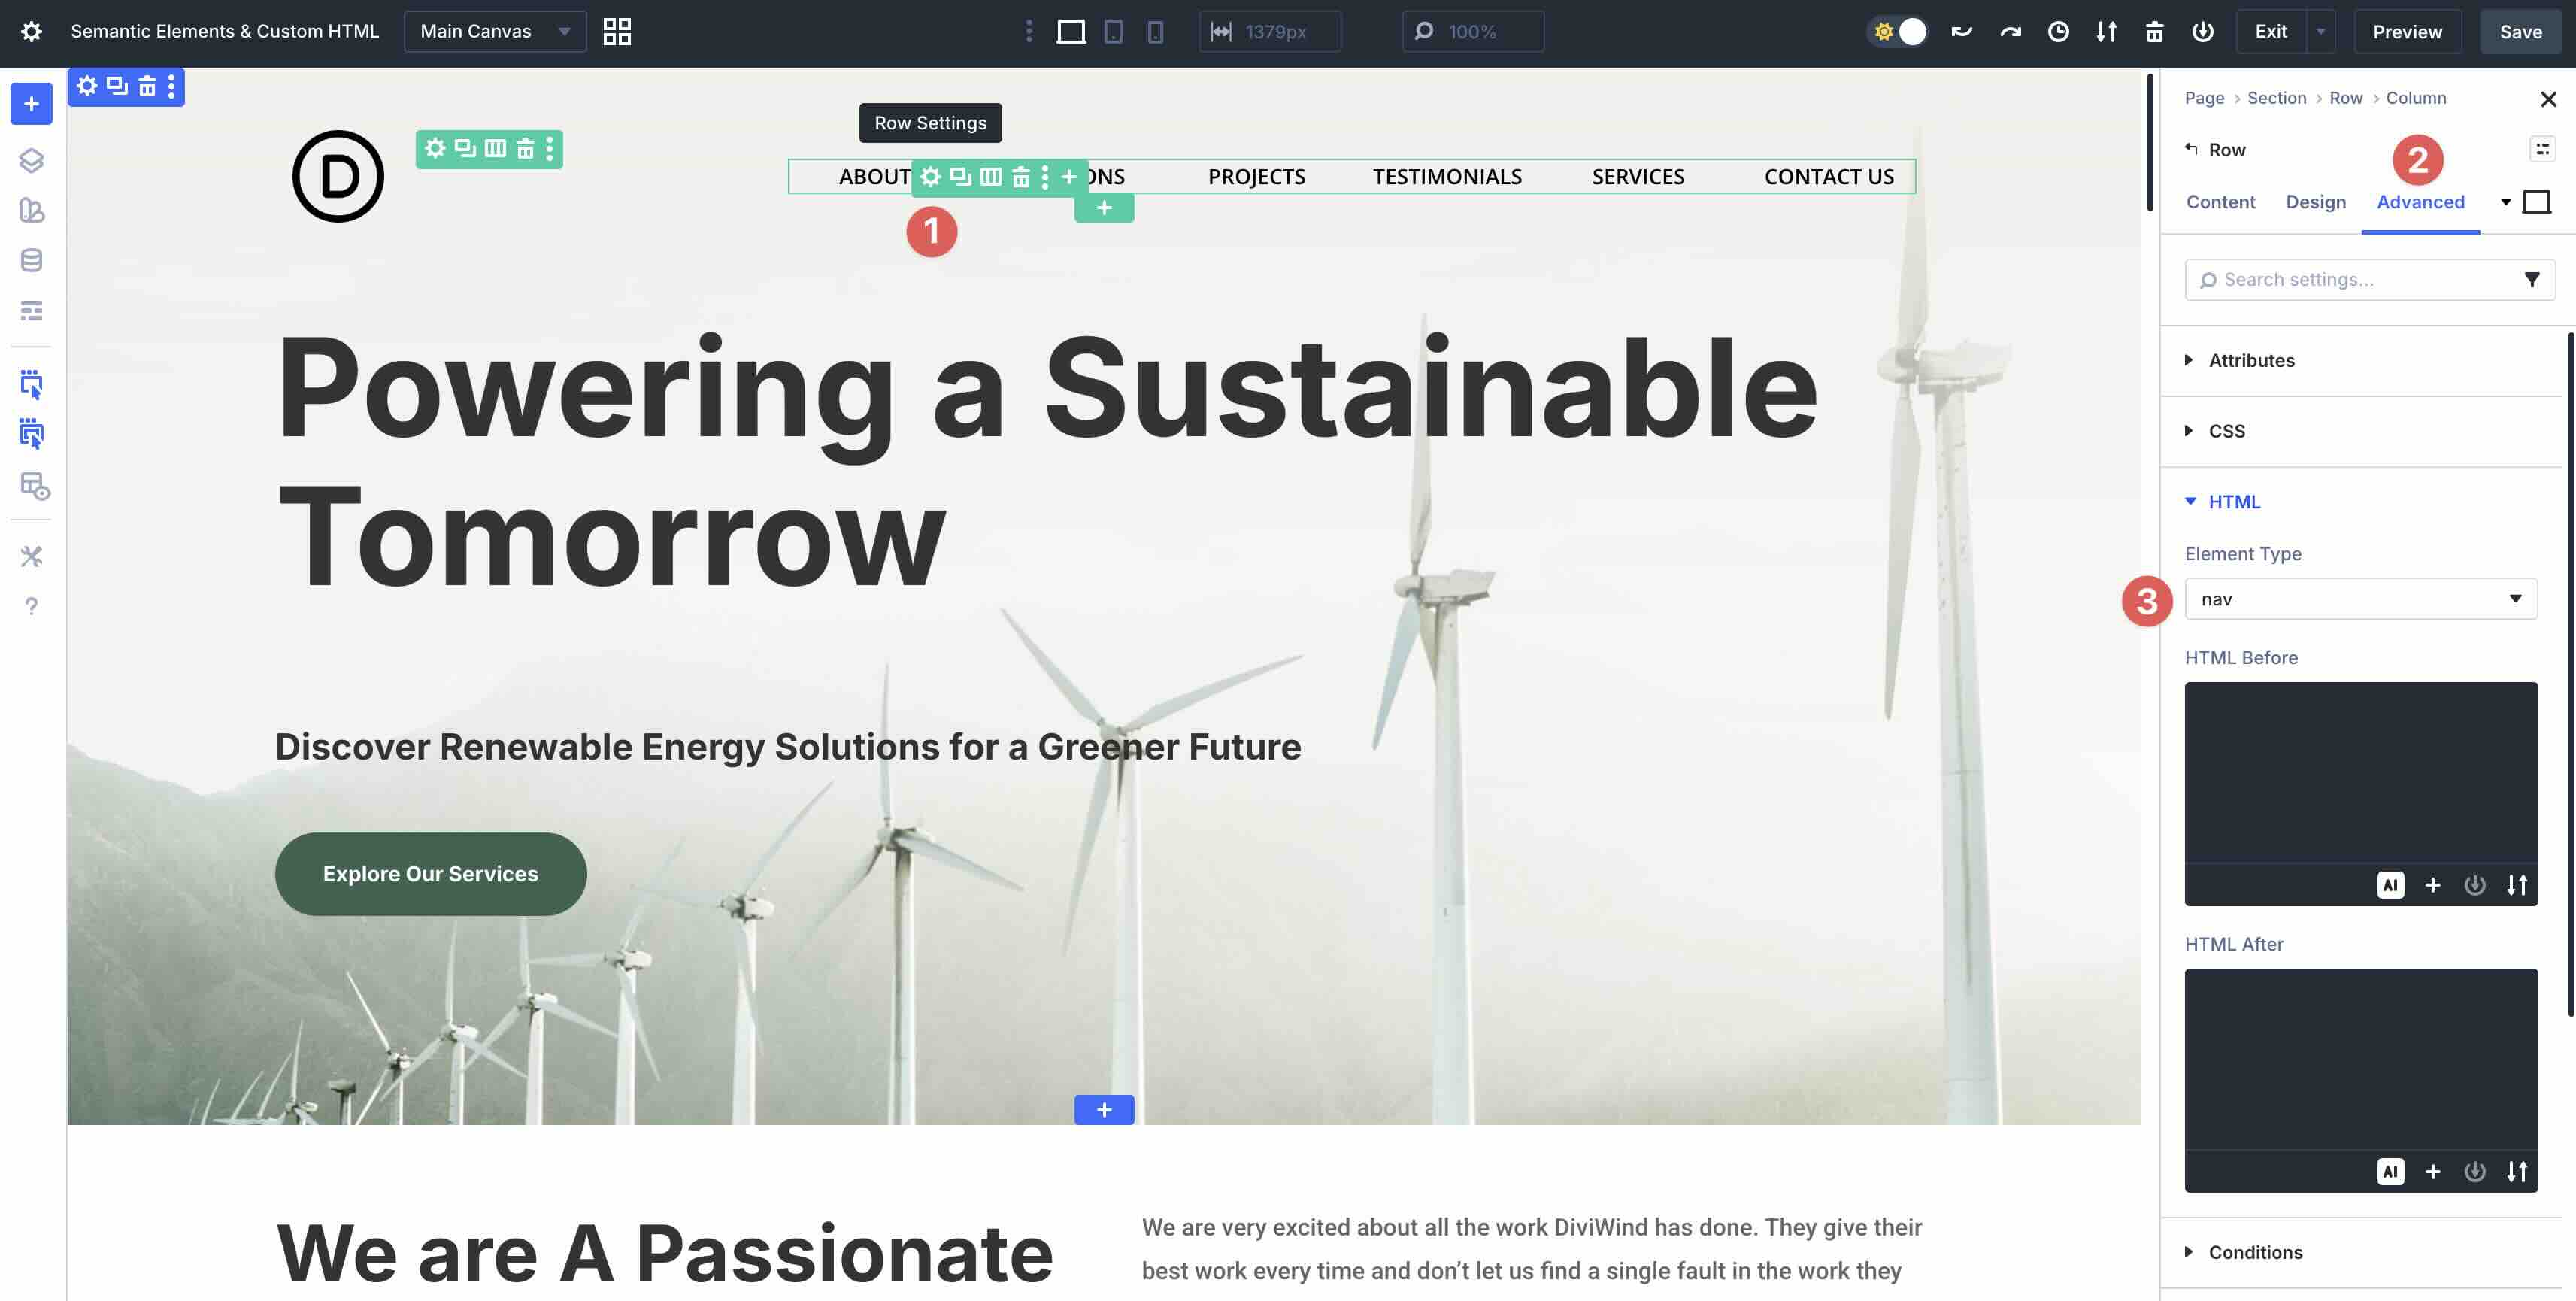This screenshot has width=2576, height=1301.
Task: Open the Main Canvas dropdown
Action: (494, 31)
